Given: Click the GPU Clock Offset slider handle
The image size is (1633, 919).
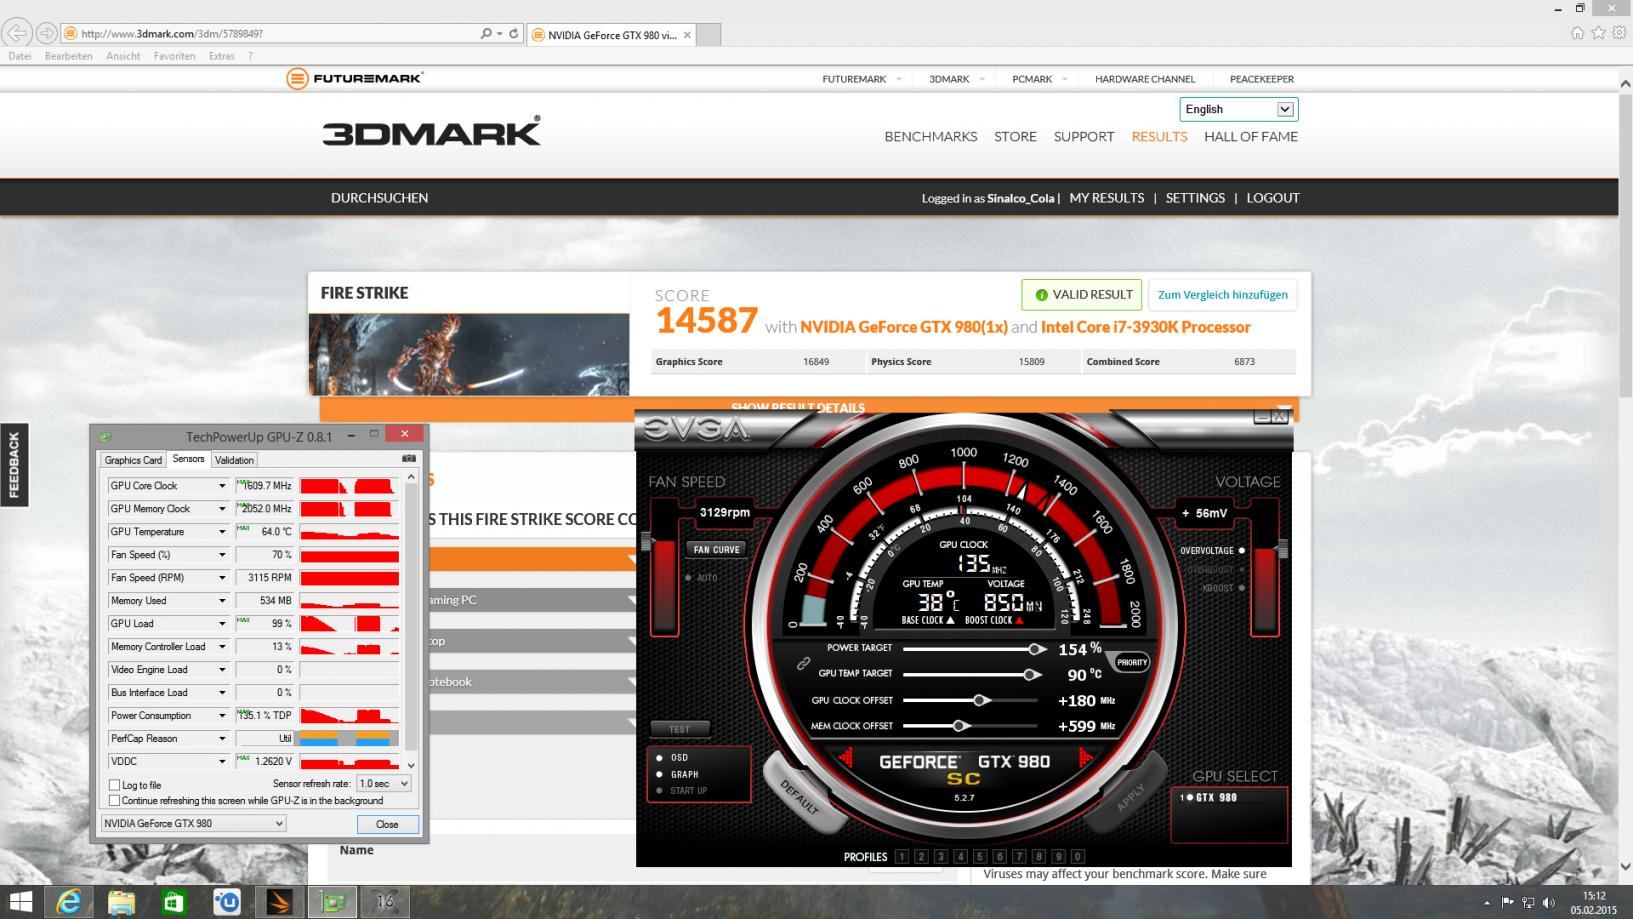Looking at the screenshot, I should [x=980, y=700].
